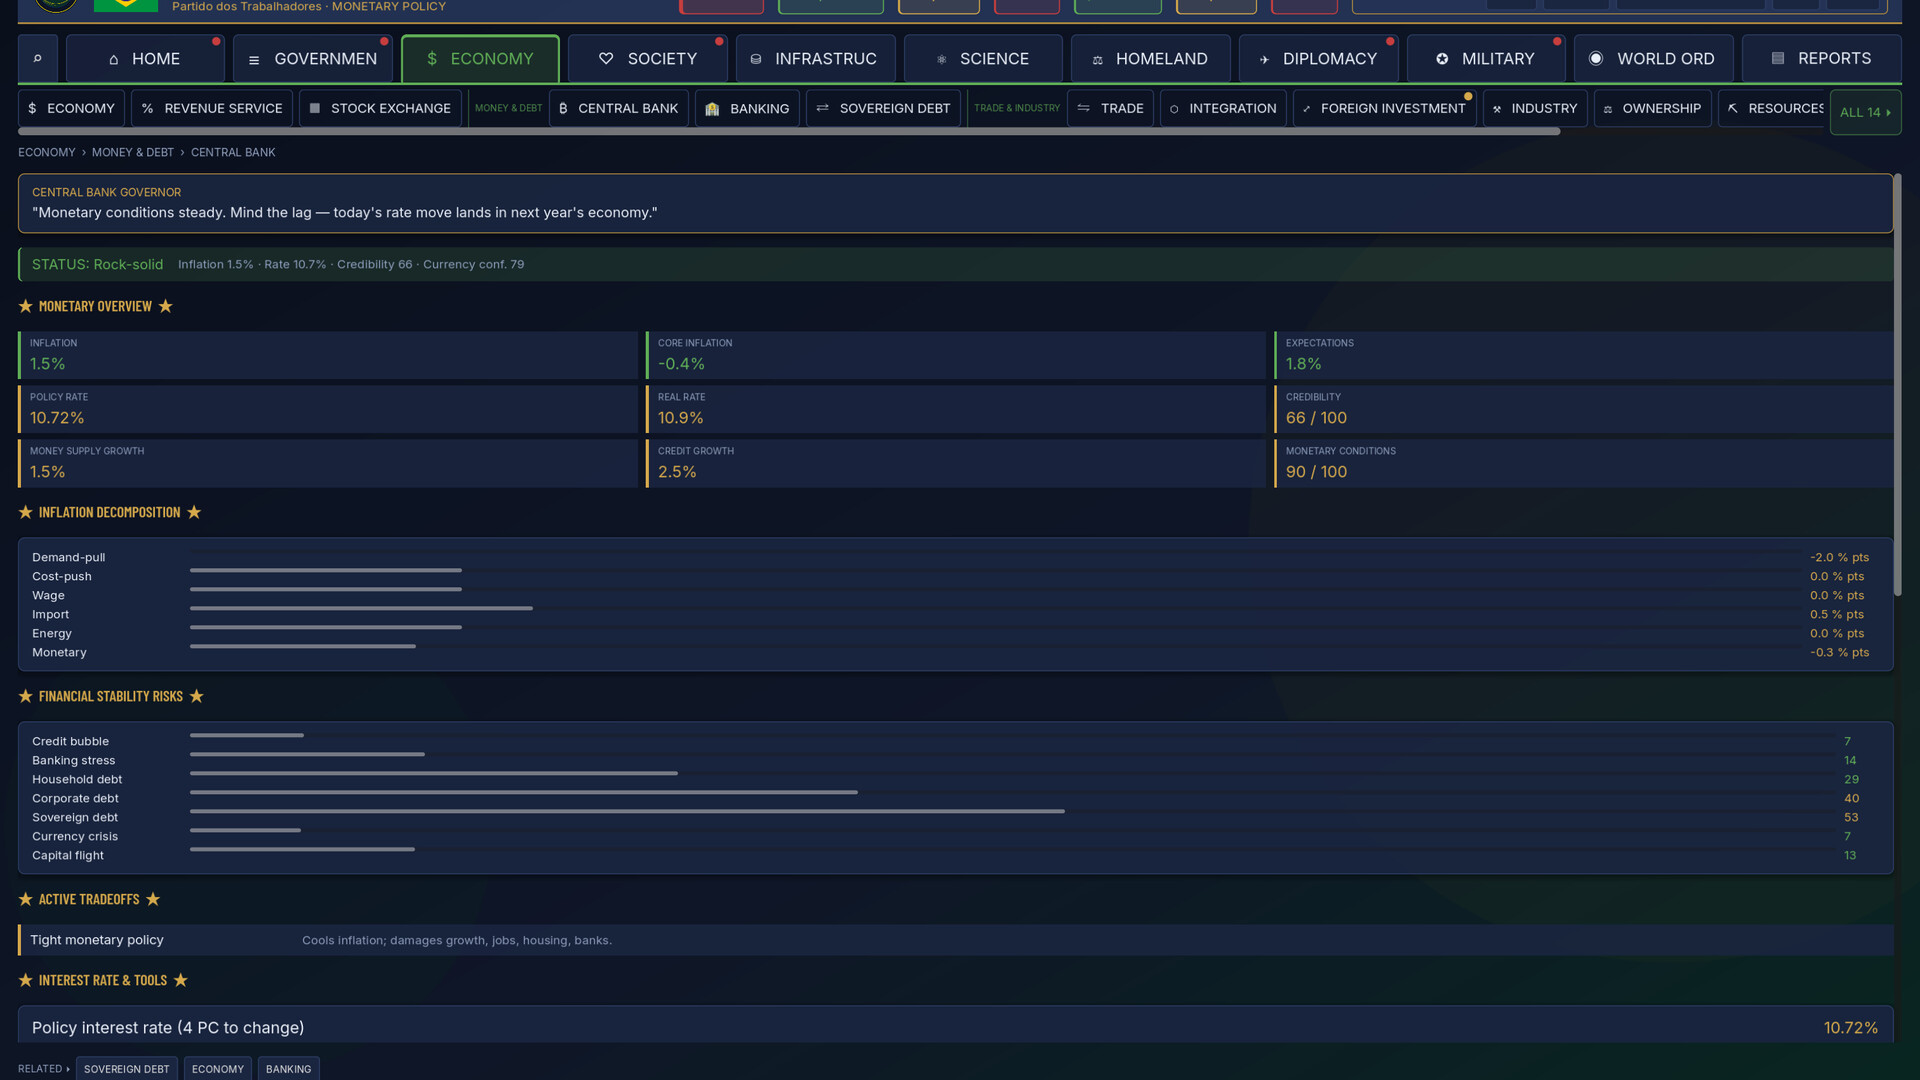The width and height of the screenshot is (1920, 1080).
Task: Click the Policy interest rate row
Action: pyautogui.click(x=955, y=1027)
